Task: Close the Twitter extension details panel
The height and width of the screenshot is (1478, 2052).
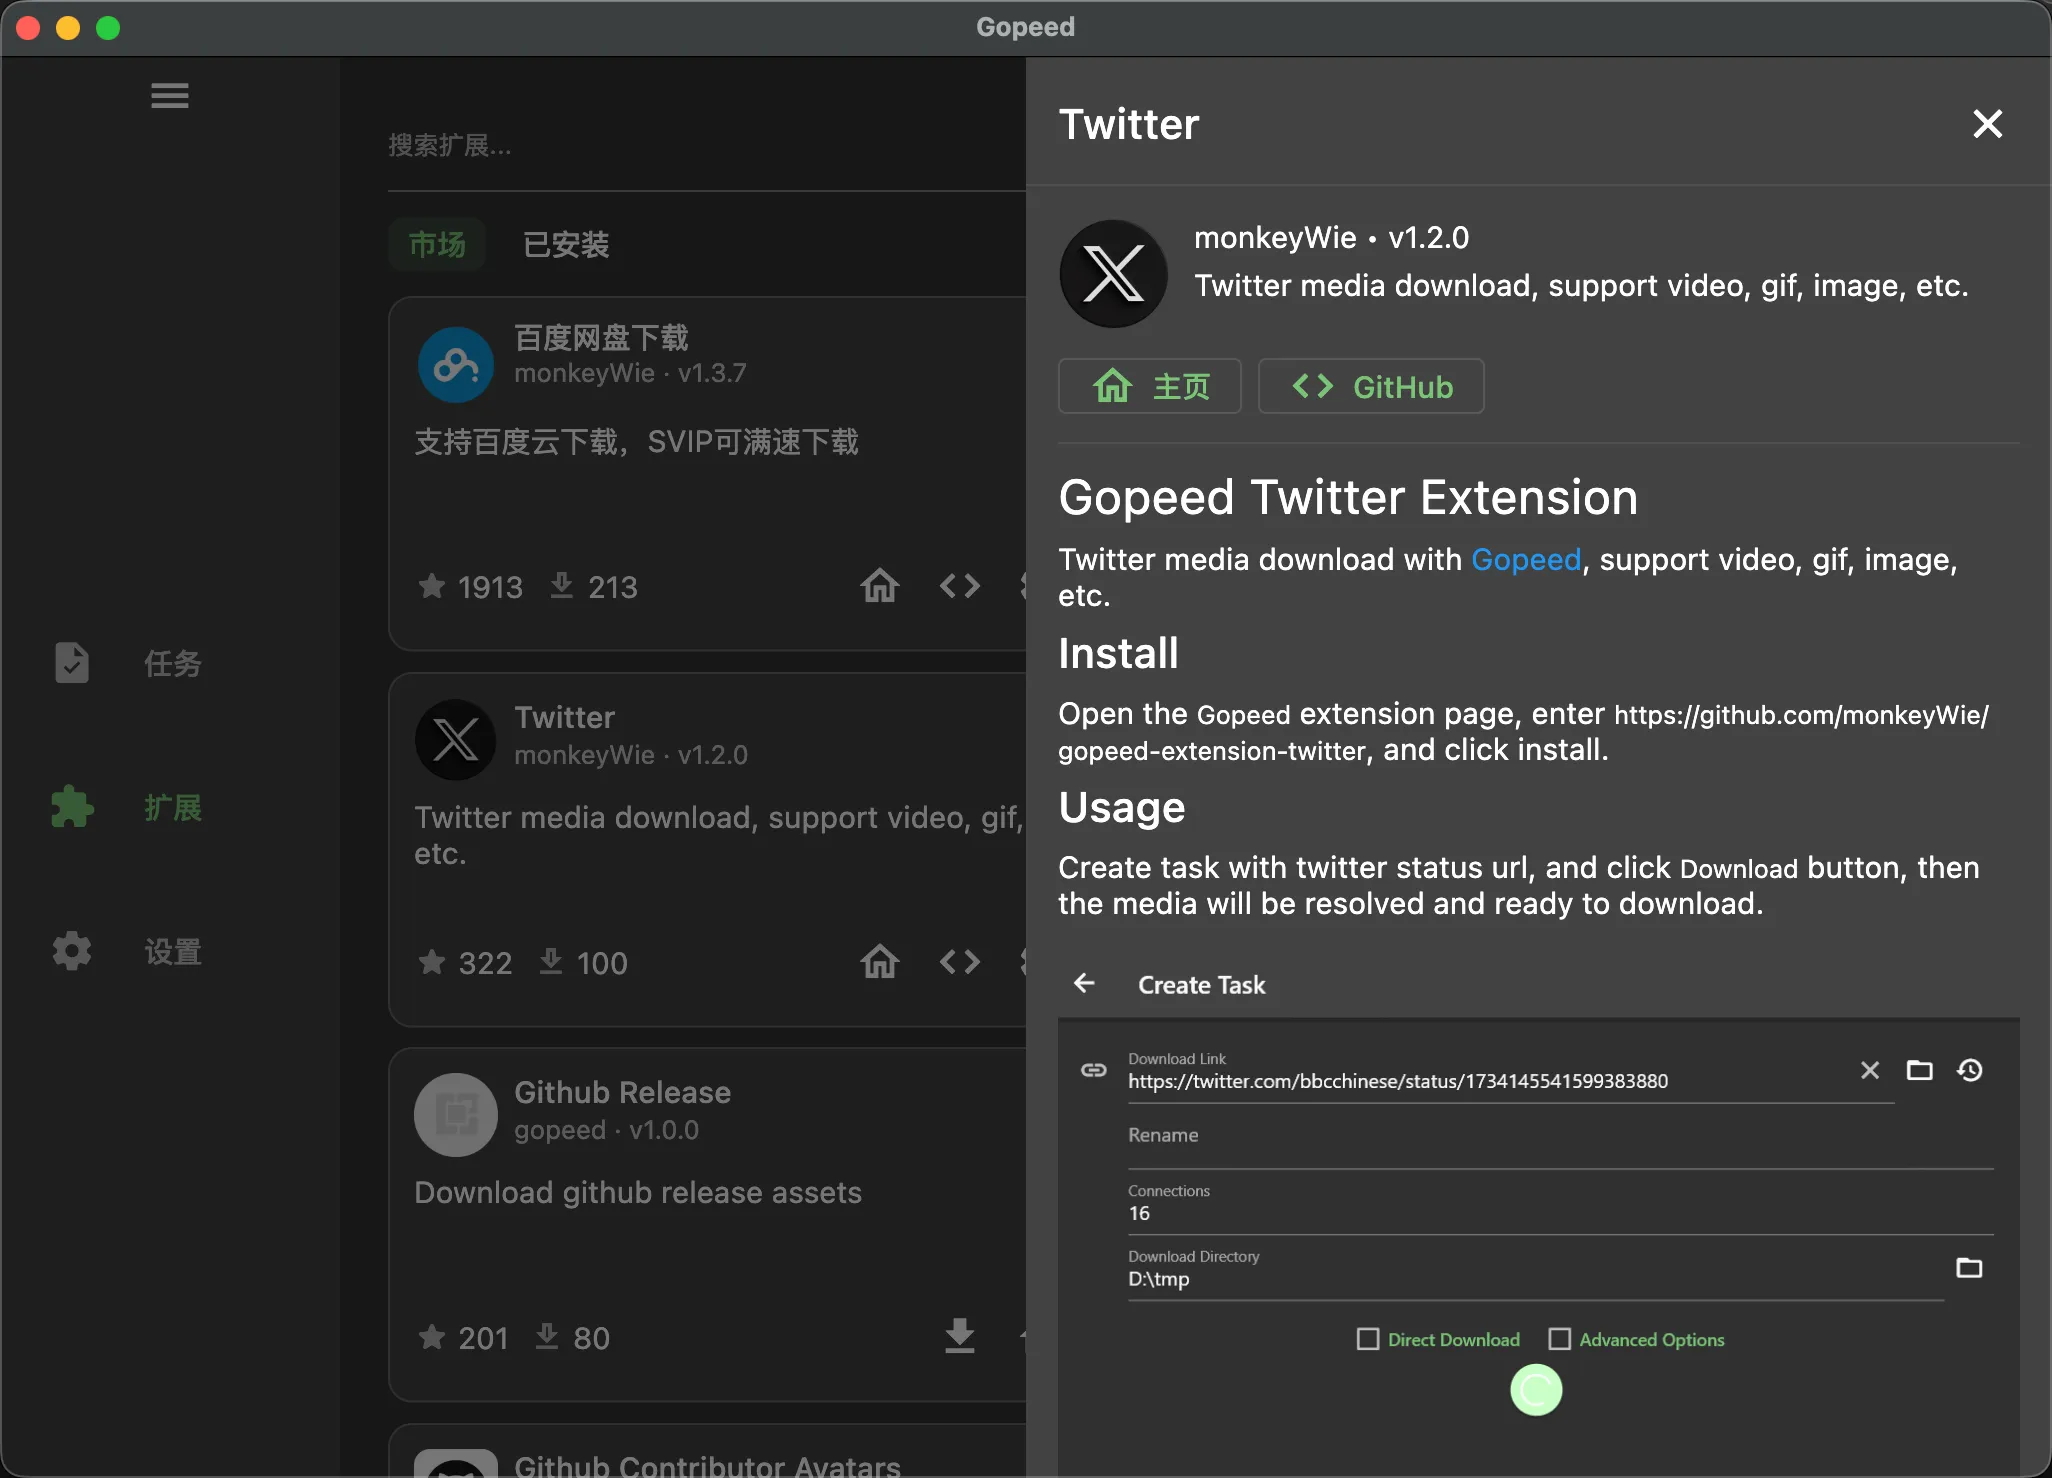Action: click(x=1987, y=124)
